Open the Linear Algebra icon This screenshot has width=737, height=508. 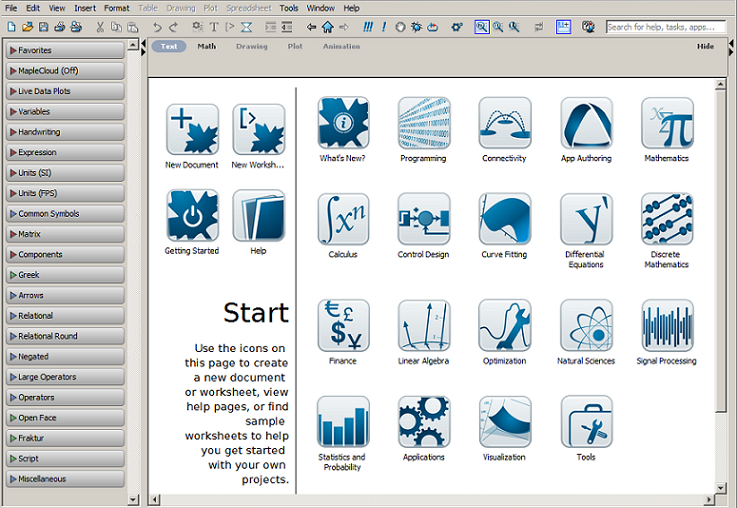coord(424,326)
